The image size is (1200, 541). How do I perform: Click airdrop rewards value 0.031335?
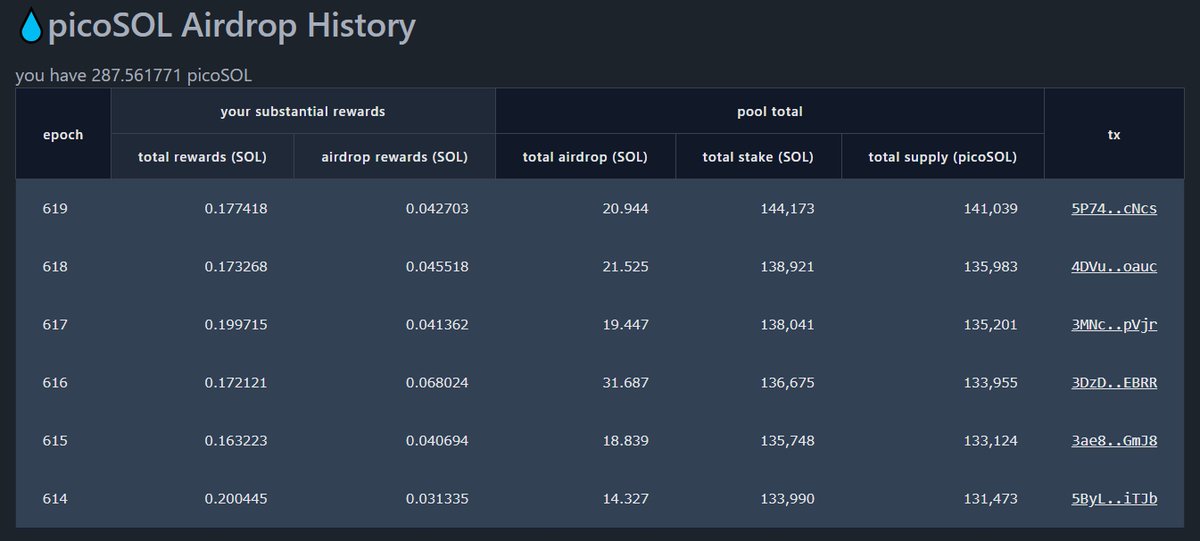coord(437,499)
